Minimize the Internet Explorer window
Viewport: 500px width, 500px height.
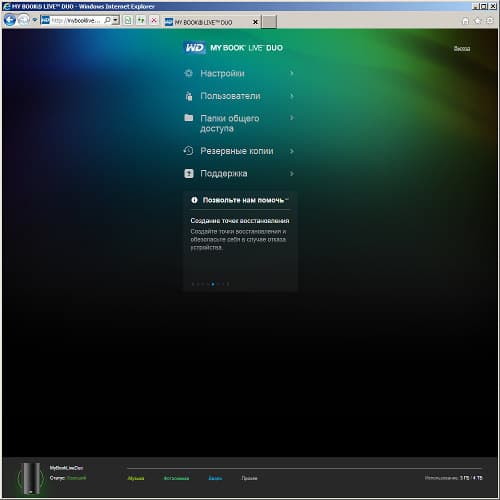[476, 6]
